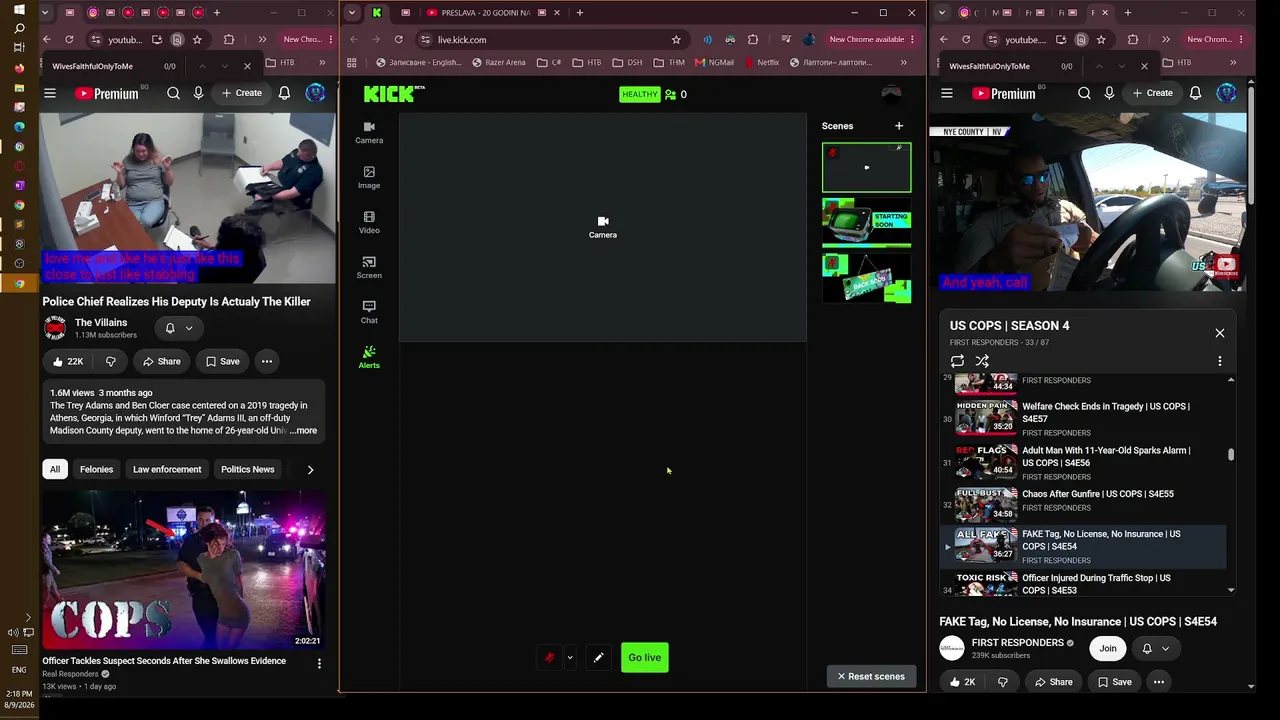Open the Razer Arena bookmark
The image size is (1280, 720).
coord(498,62)
